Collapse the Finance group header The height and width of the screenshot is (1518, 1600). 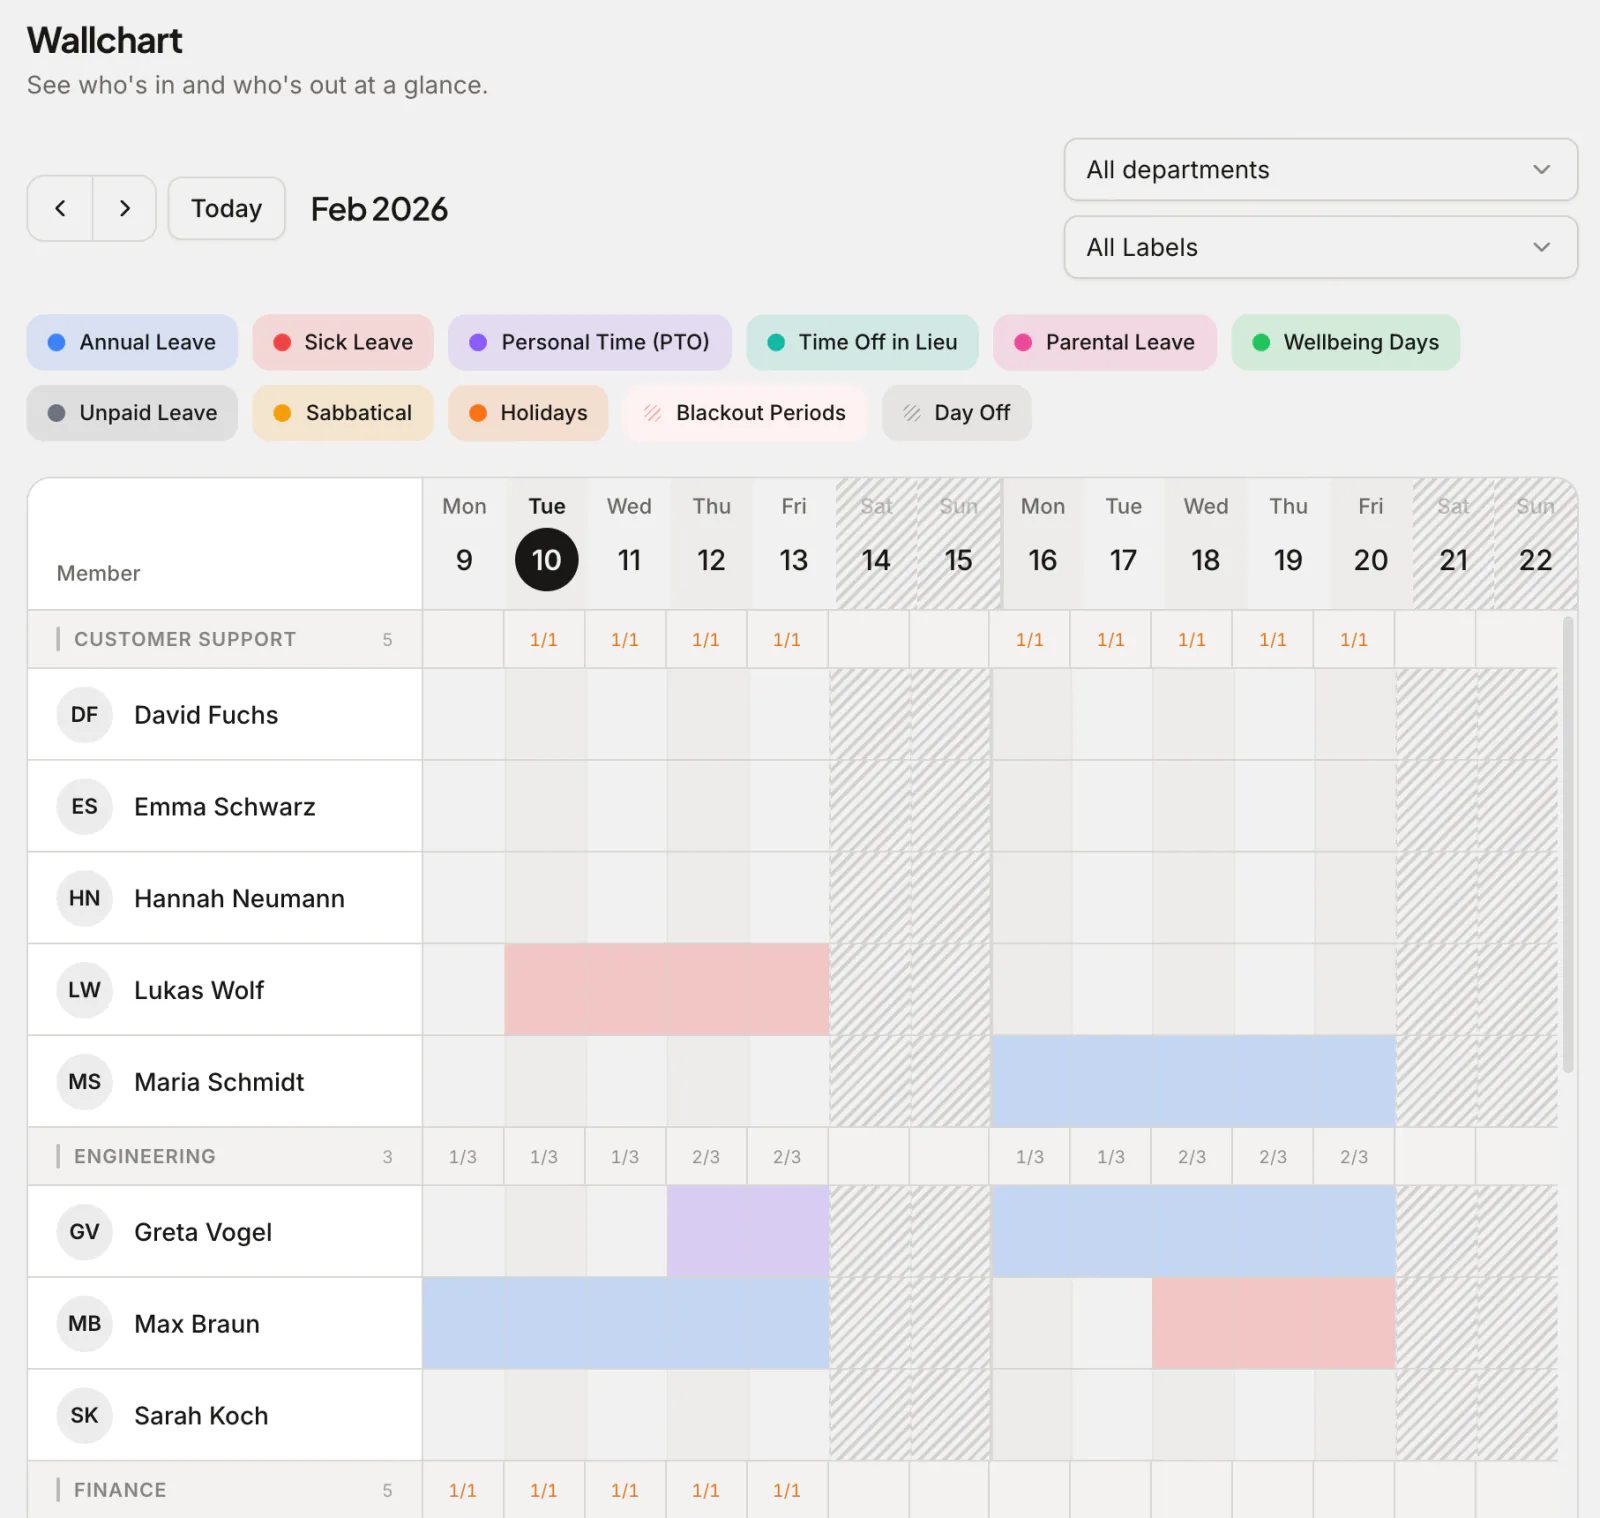(225, 1490)
